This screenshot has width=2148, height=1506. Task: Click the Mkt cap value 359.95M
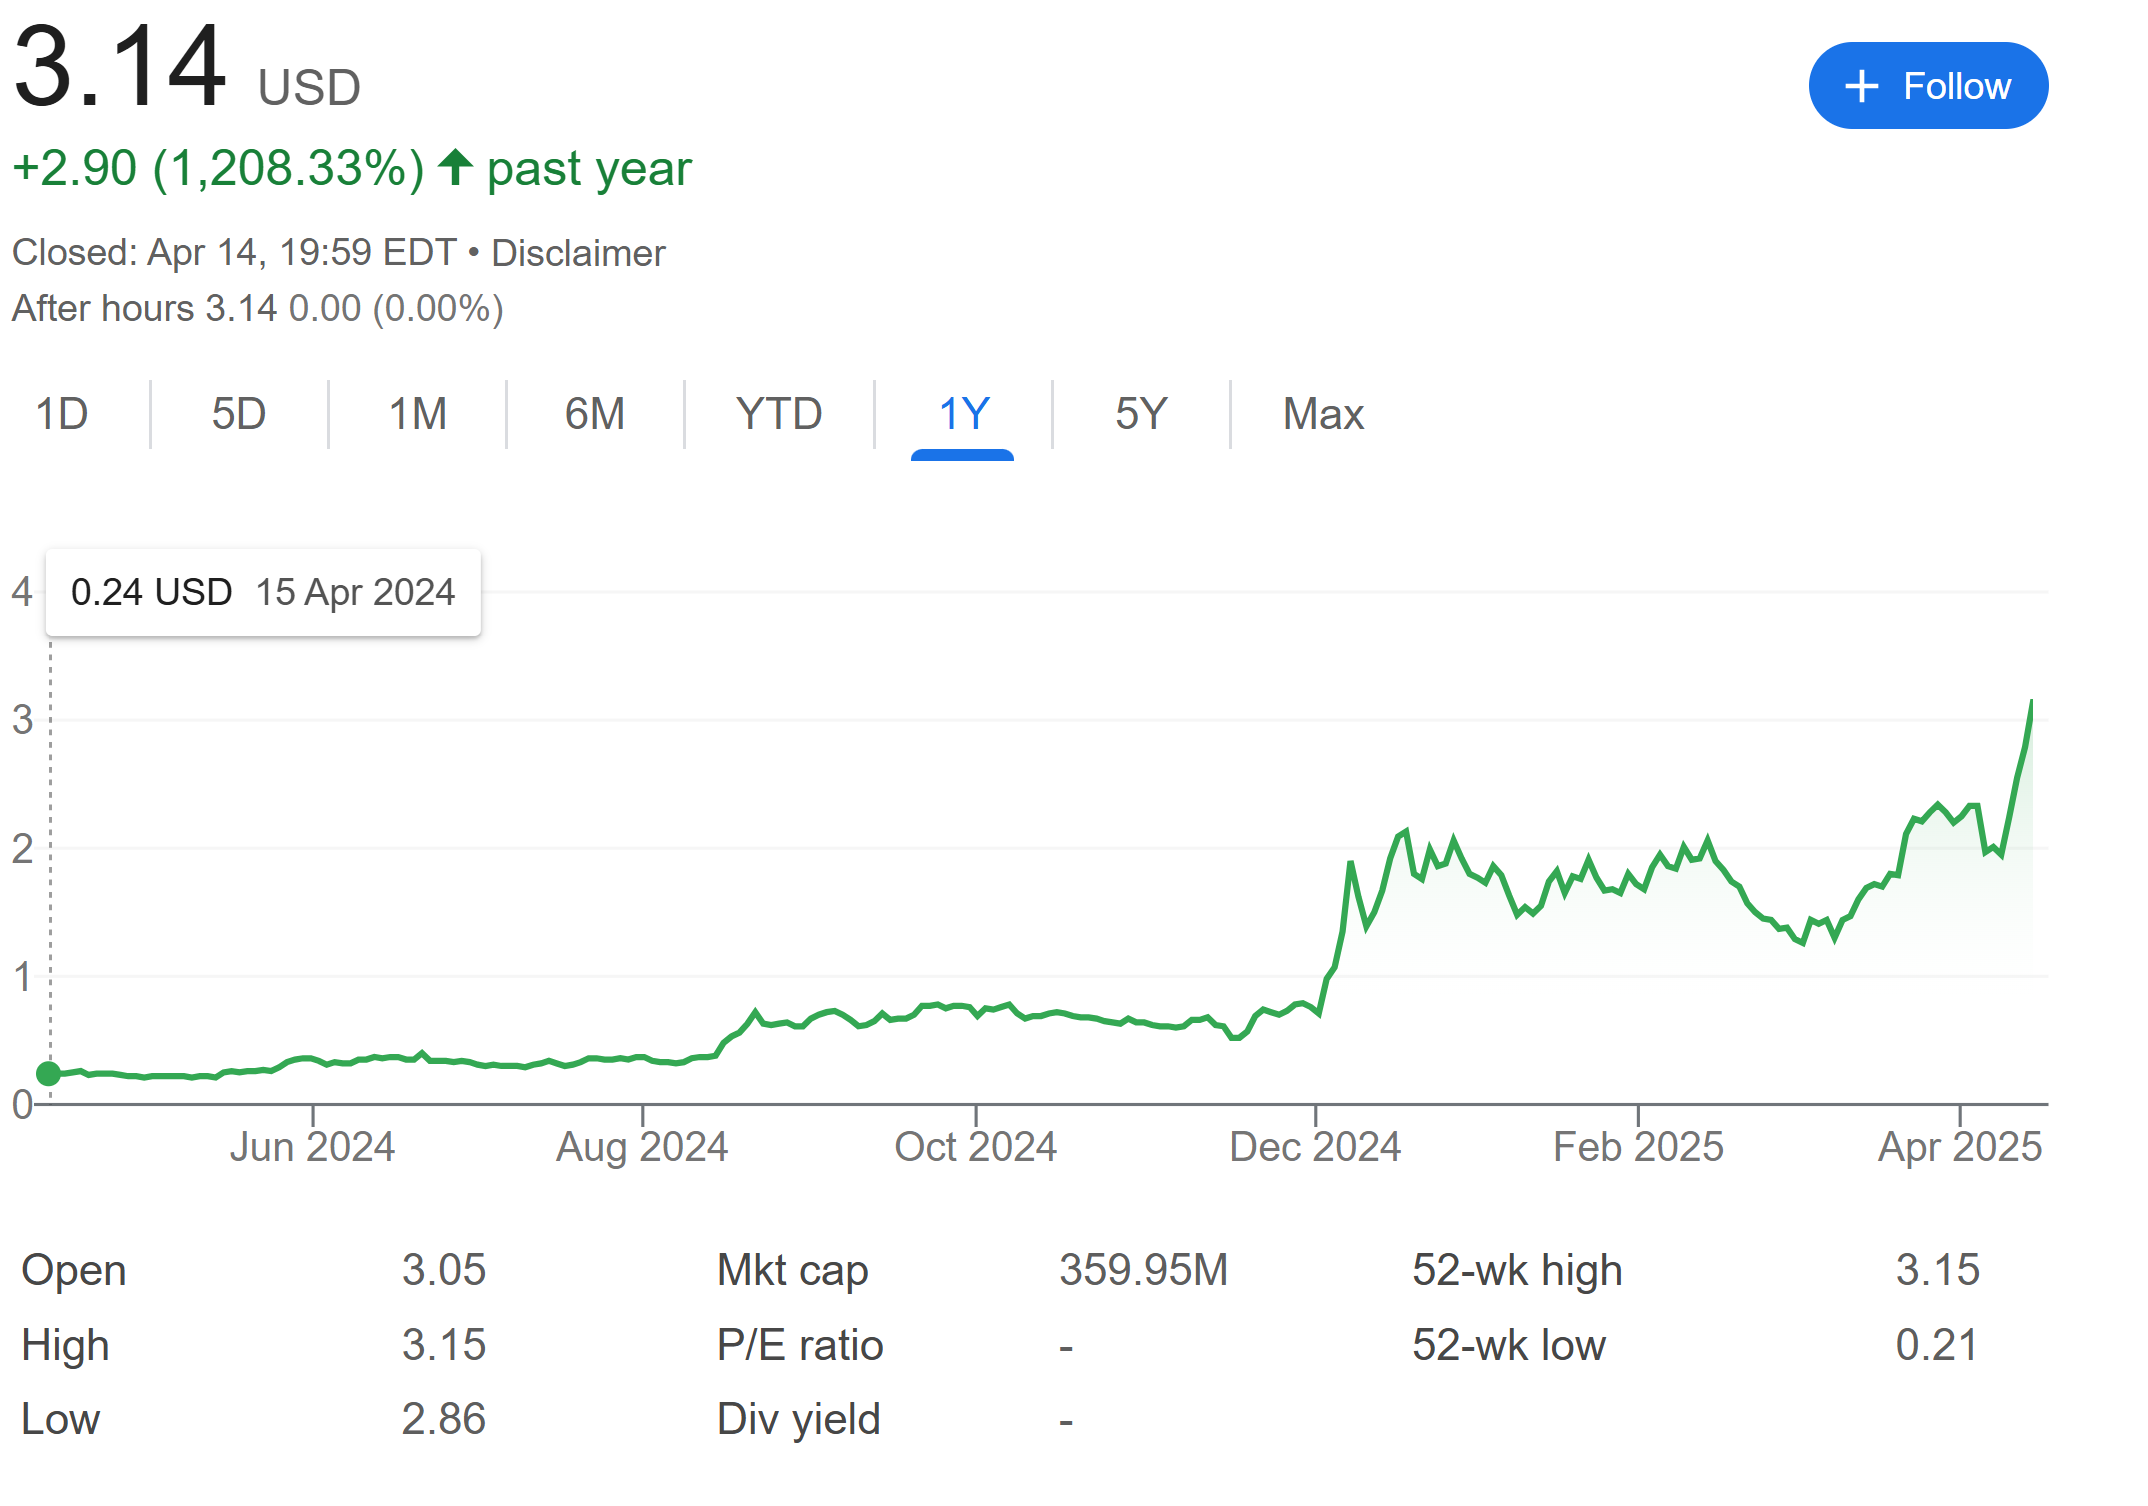click(1143, 1270)
